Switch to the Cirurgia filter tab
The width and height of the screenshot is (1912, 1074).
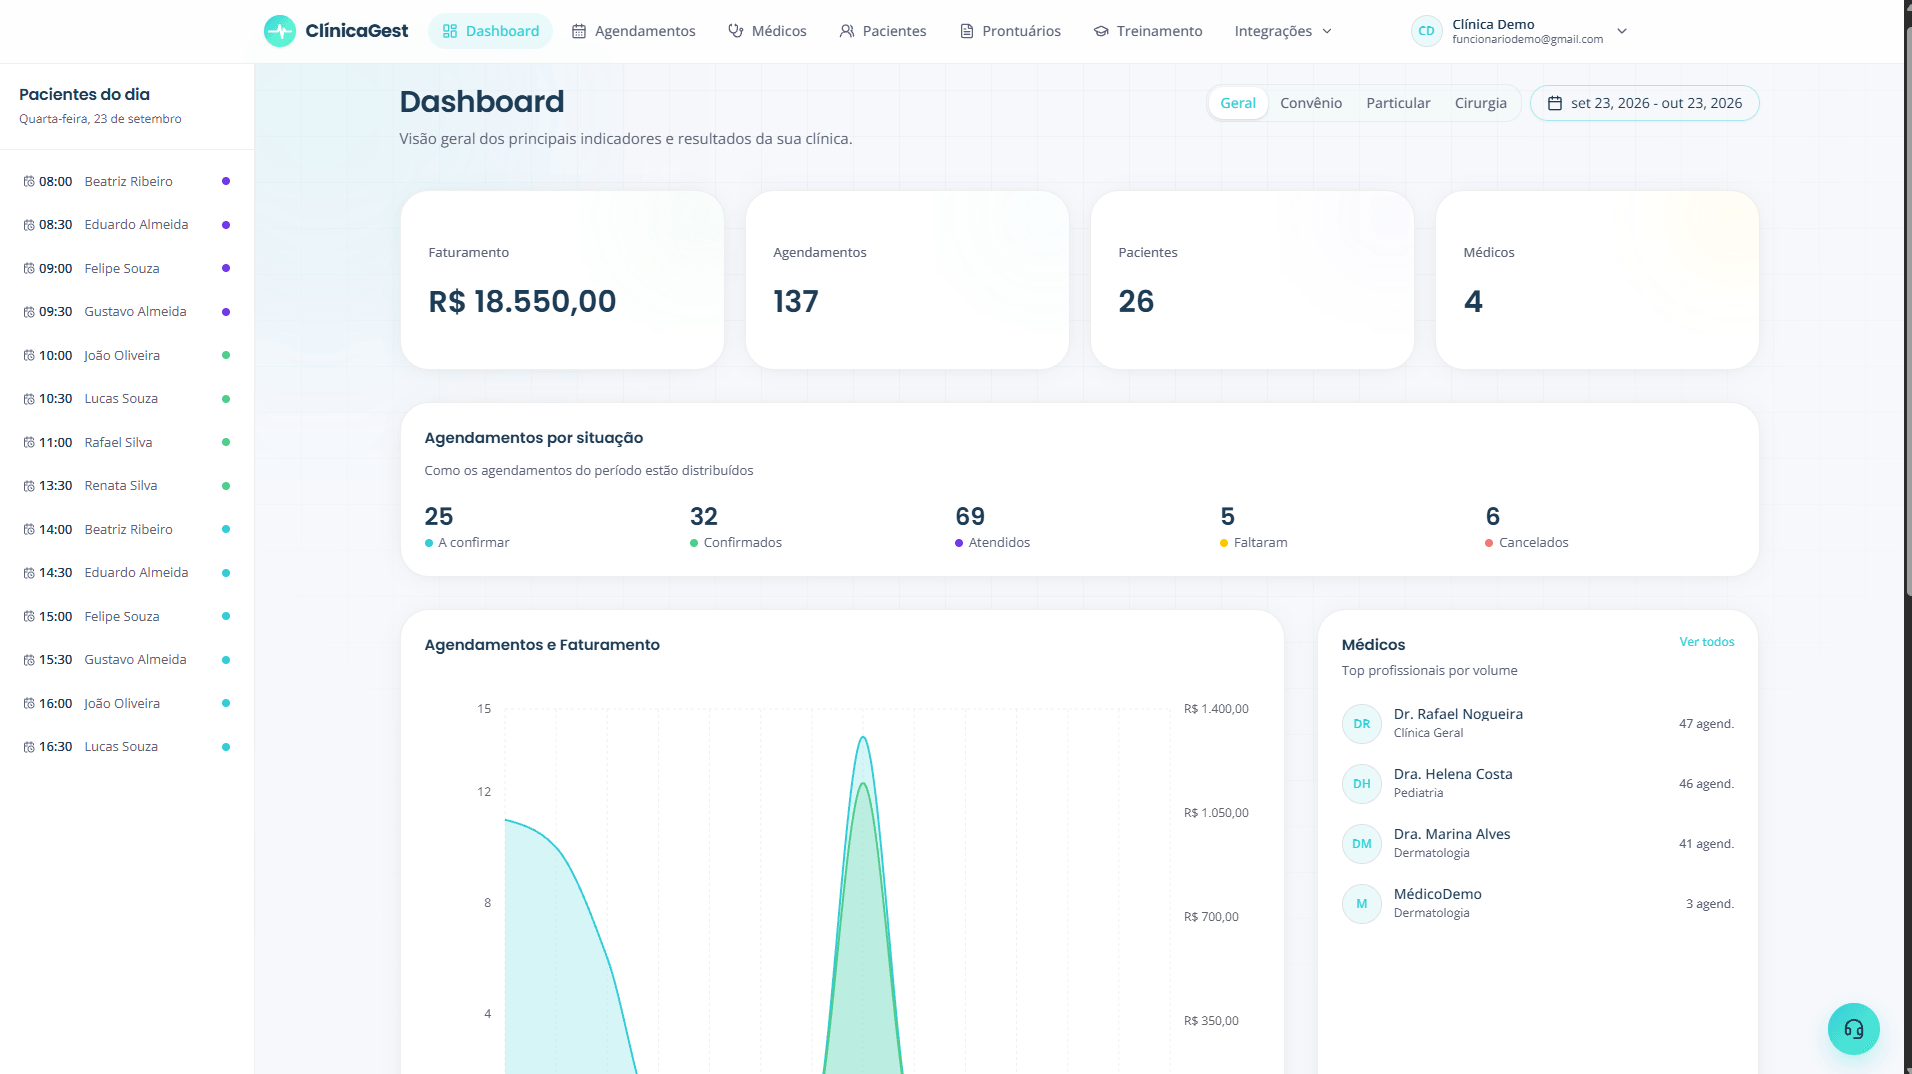pos(1480,103)
